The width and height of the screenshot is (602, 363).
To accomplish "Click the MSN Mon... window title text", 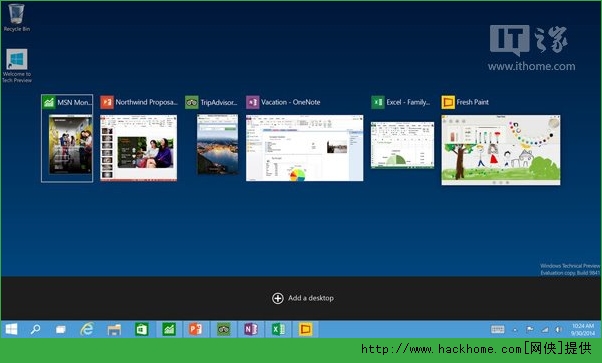I will coord(74,103).
